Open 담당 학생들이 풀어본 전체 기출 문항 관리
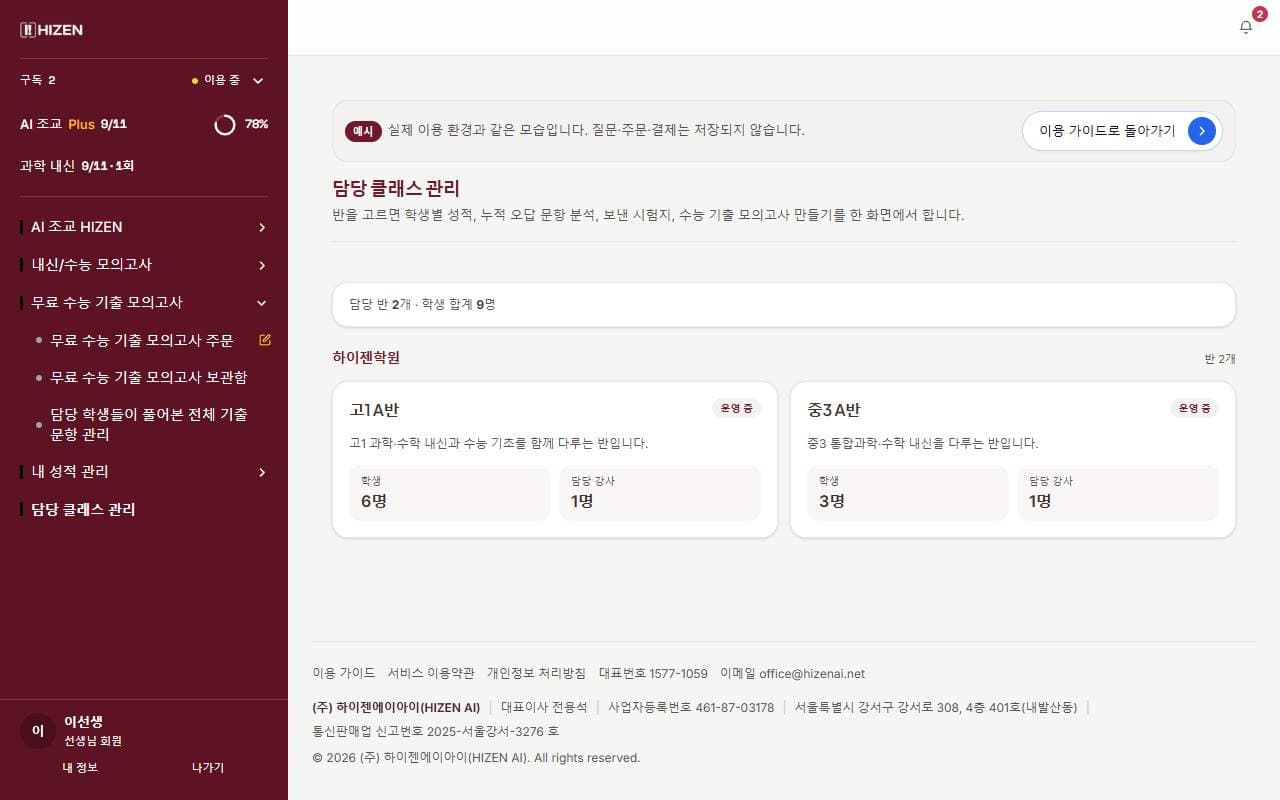The height and width of the screenshot is (800, 1280). point(149,424)
